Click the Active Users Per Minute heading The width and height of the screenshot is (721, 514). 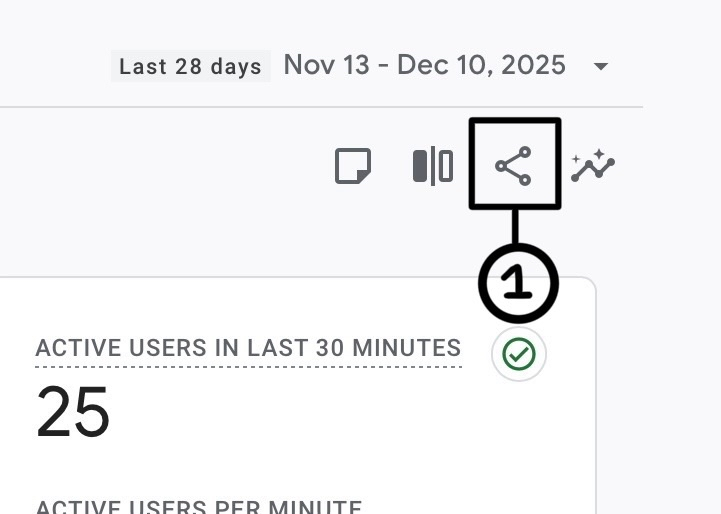(198, 507)
